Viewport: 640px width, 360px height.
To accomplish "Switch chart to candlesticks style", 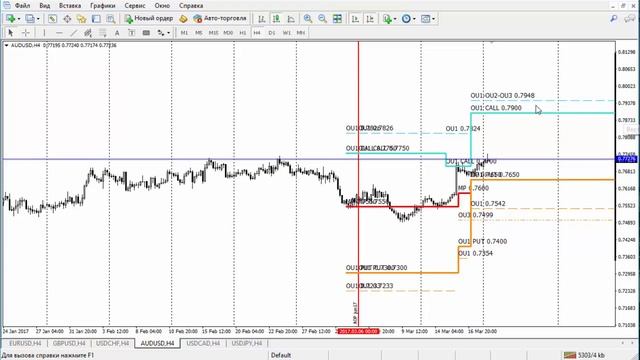I will (276, 18).
